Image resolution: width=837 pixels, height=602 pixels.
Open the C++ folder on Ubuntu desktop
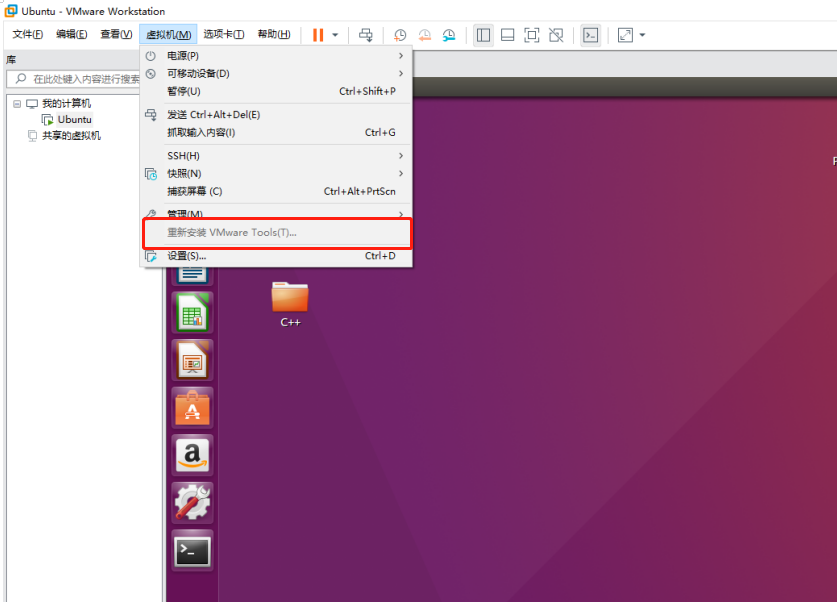290,304
